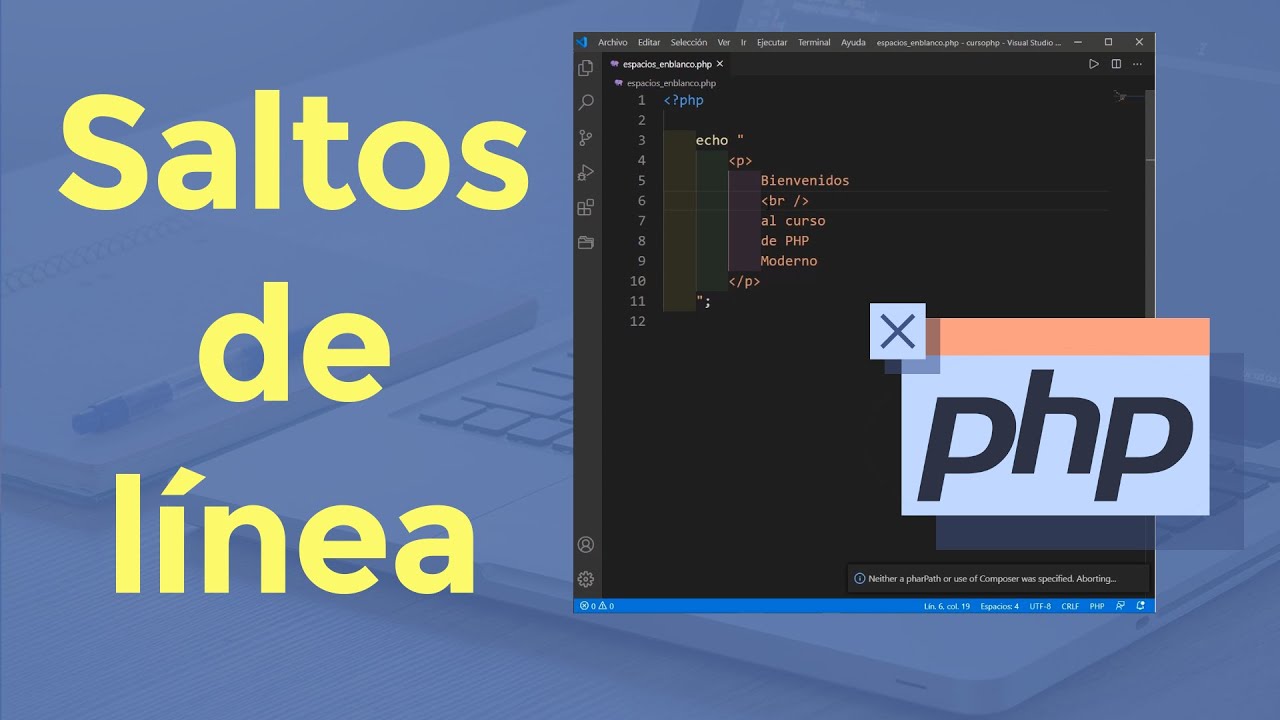Split the editor to the right

click(x=1116, y=64)
